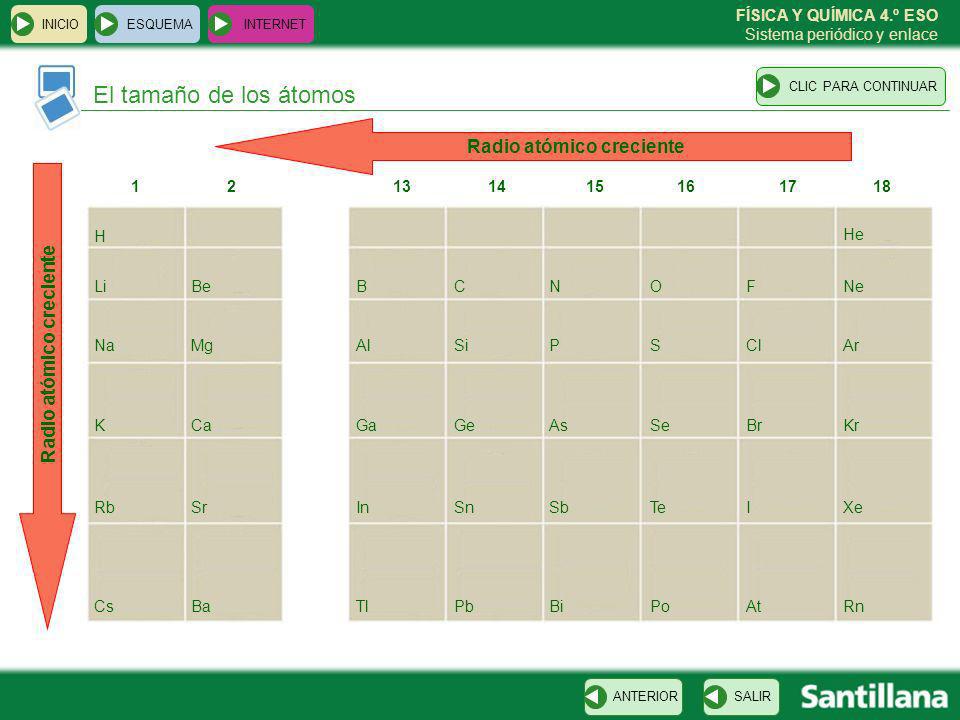Select the P (phosphorus) element cell

pos(592,331)
